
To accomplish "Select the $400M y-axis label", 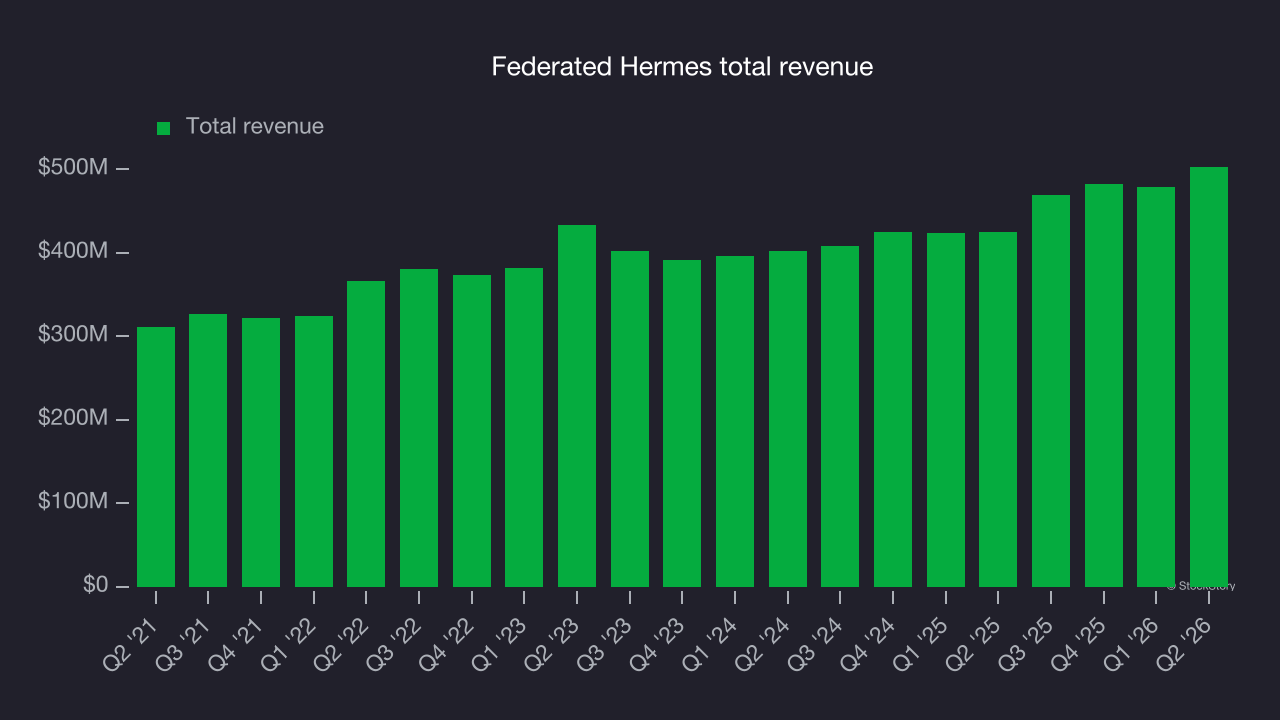I will tap(73, 251).
